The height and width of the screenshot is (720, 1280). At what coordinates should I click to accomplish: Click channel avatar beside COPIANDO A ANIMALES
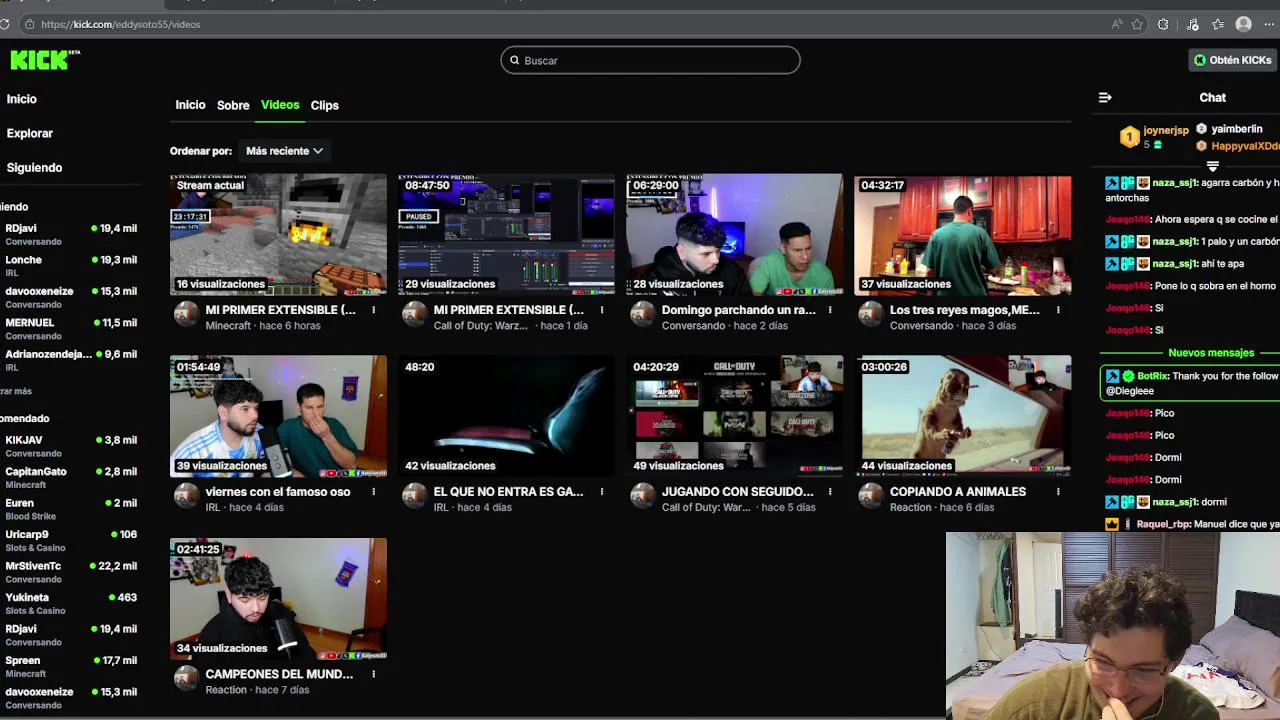(871, 496)
